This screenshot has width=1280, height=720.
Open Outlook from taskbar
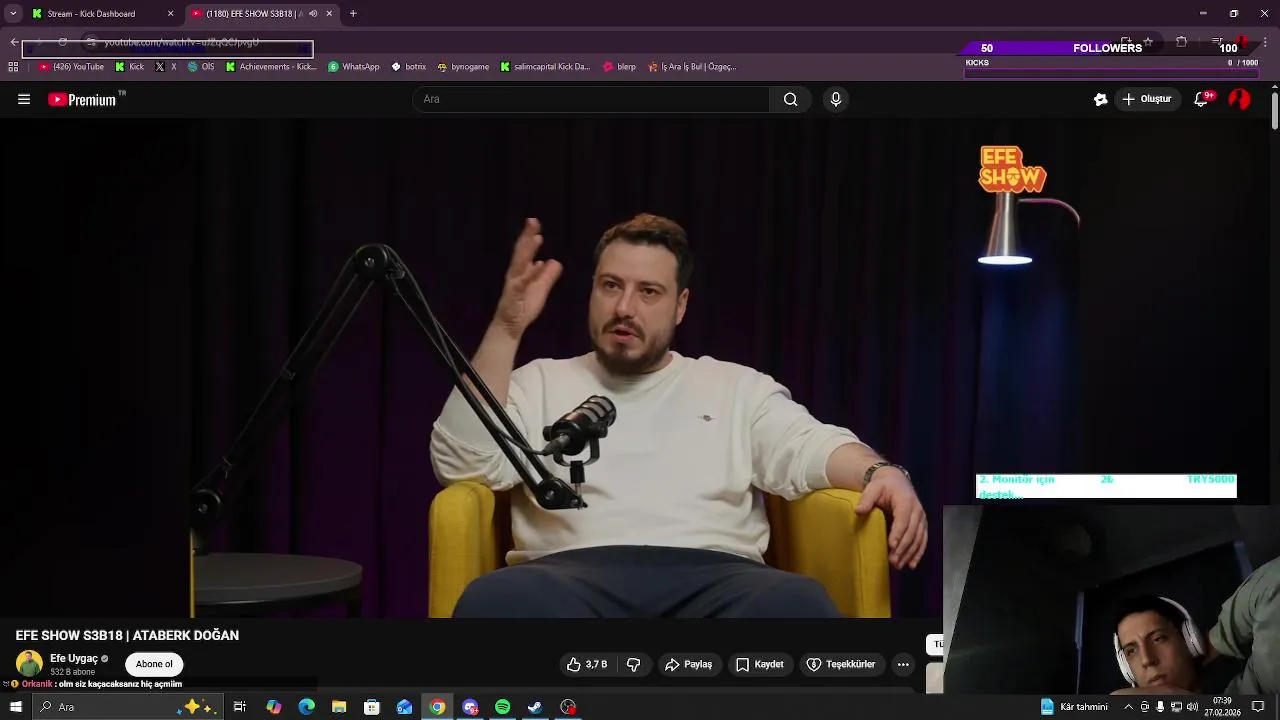[404, 707]
